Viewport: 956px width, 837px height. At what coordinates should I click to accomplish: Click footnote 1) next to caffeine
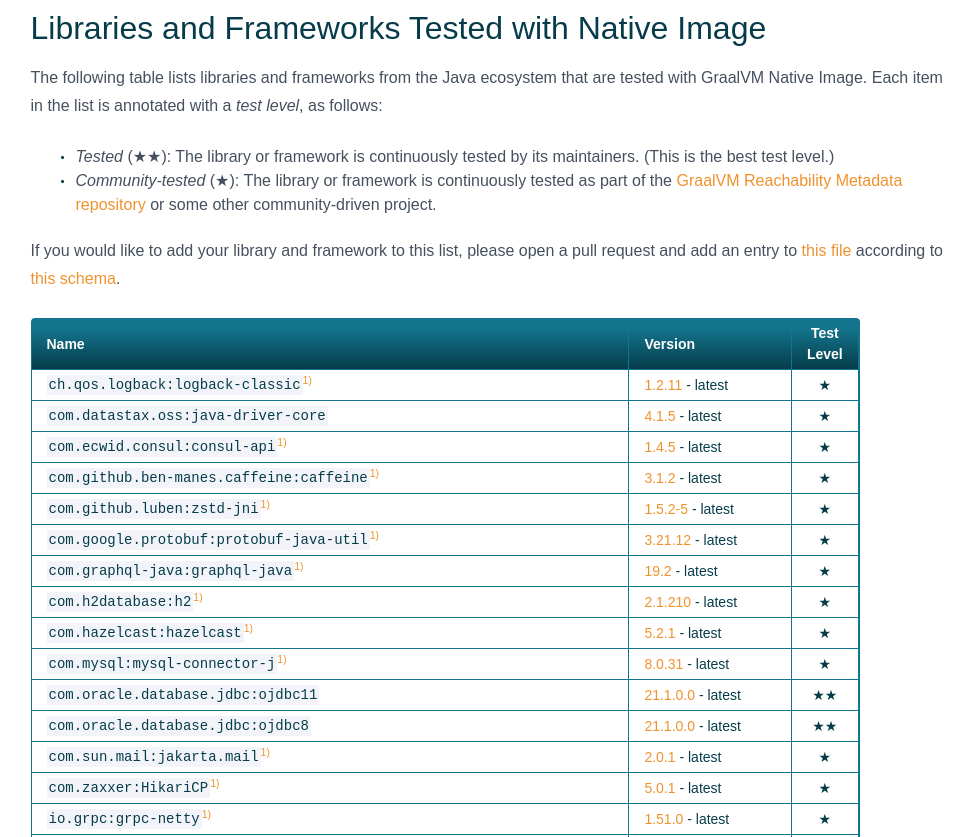tap(374, 474)
